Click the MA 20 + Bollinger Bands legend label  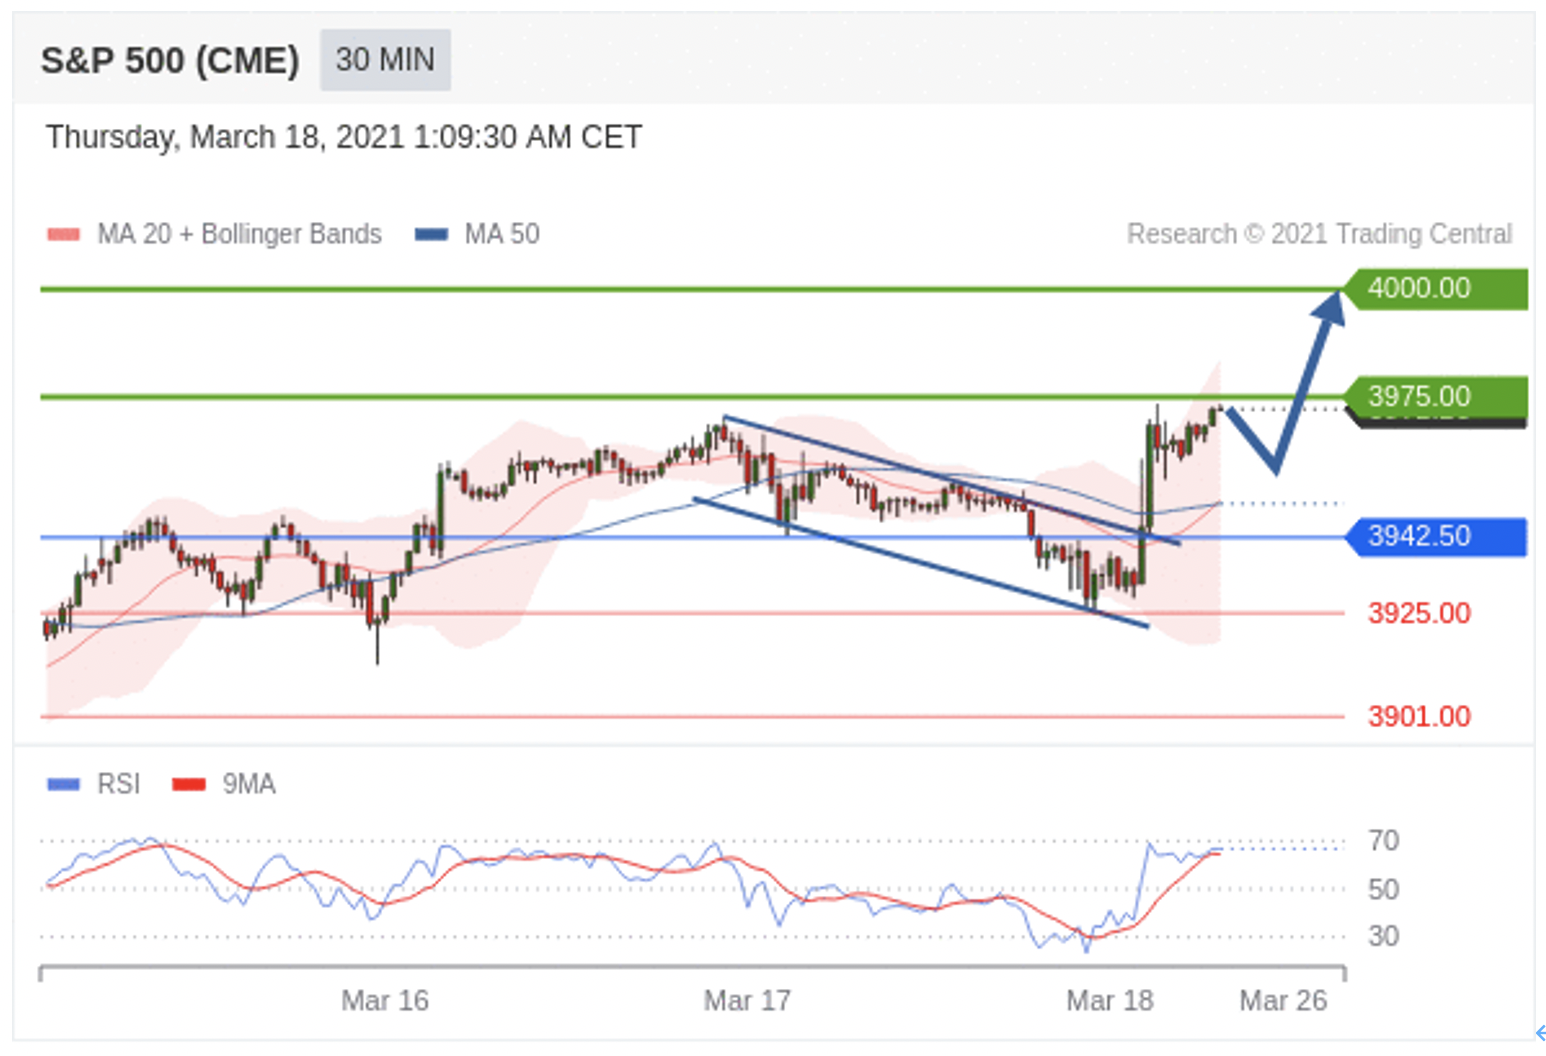tap(239, 234)
